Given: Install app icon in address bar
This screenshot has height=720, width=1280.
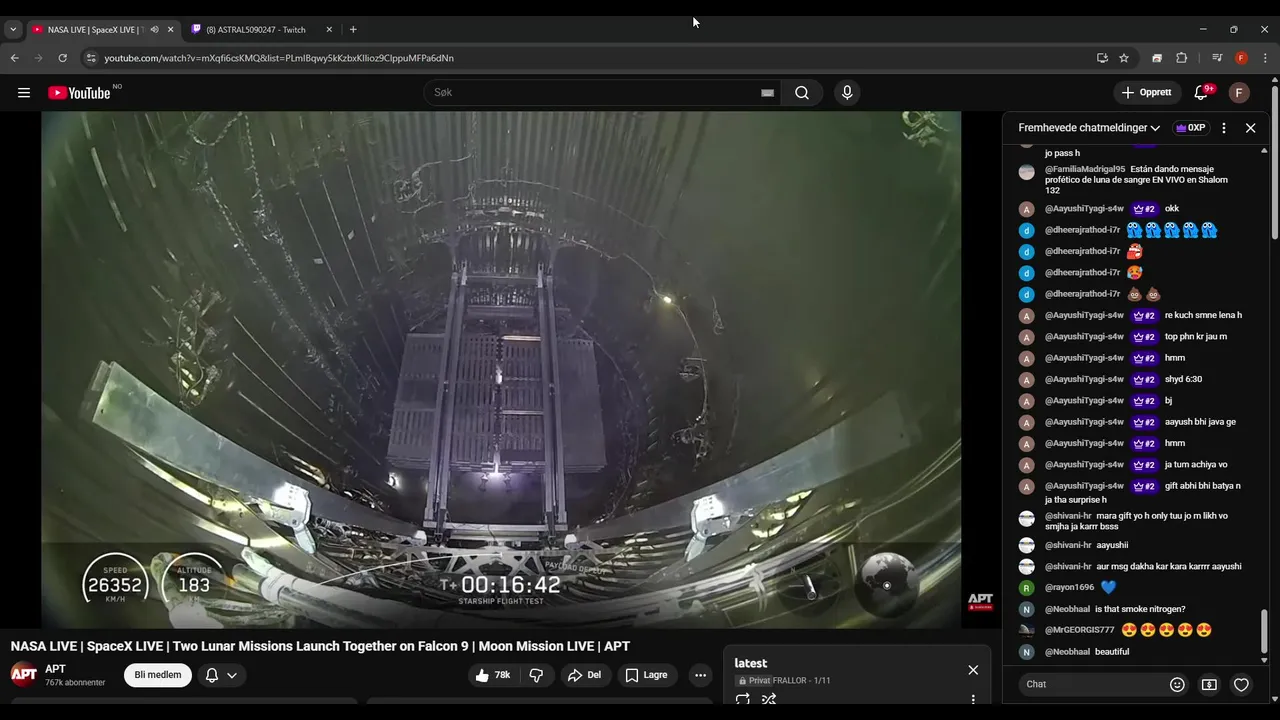Looking at the screenshot, I should (x=1102, y=58).
